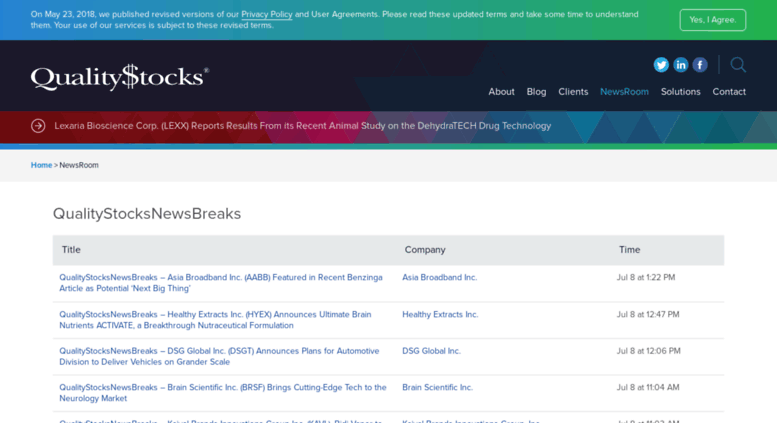
Task: Open the QualityStocks Twitter page
Action: pyautogui.click(x=661, y=65)
